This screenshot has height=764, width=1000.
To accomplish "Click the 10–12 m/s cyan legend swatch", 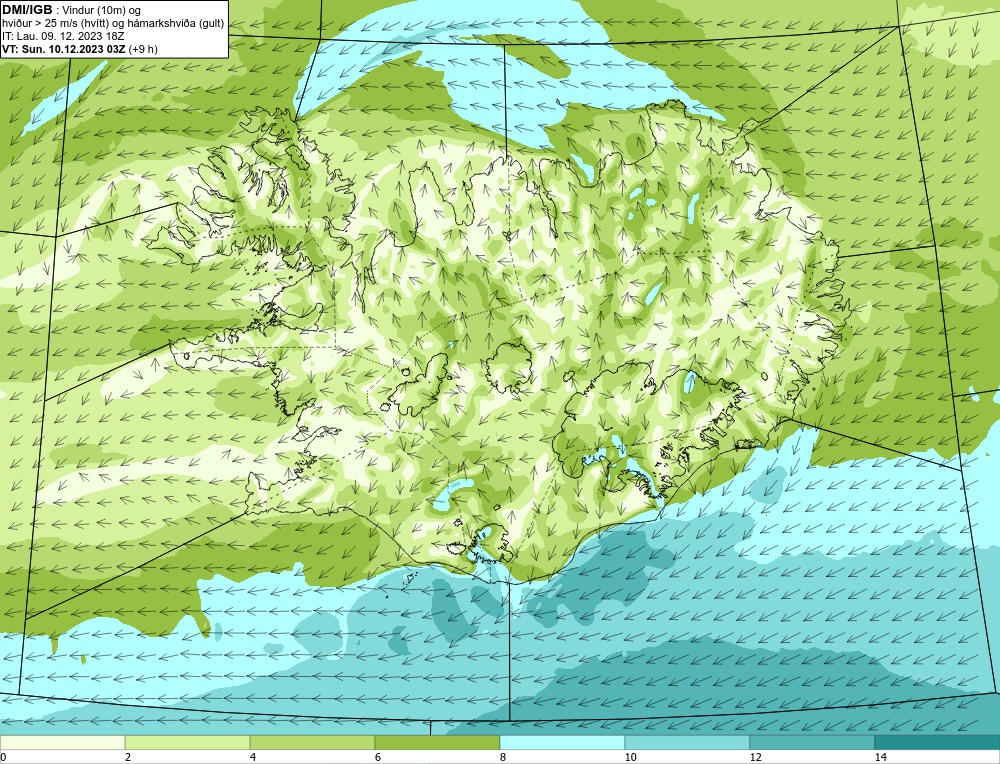I will 688,742.
